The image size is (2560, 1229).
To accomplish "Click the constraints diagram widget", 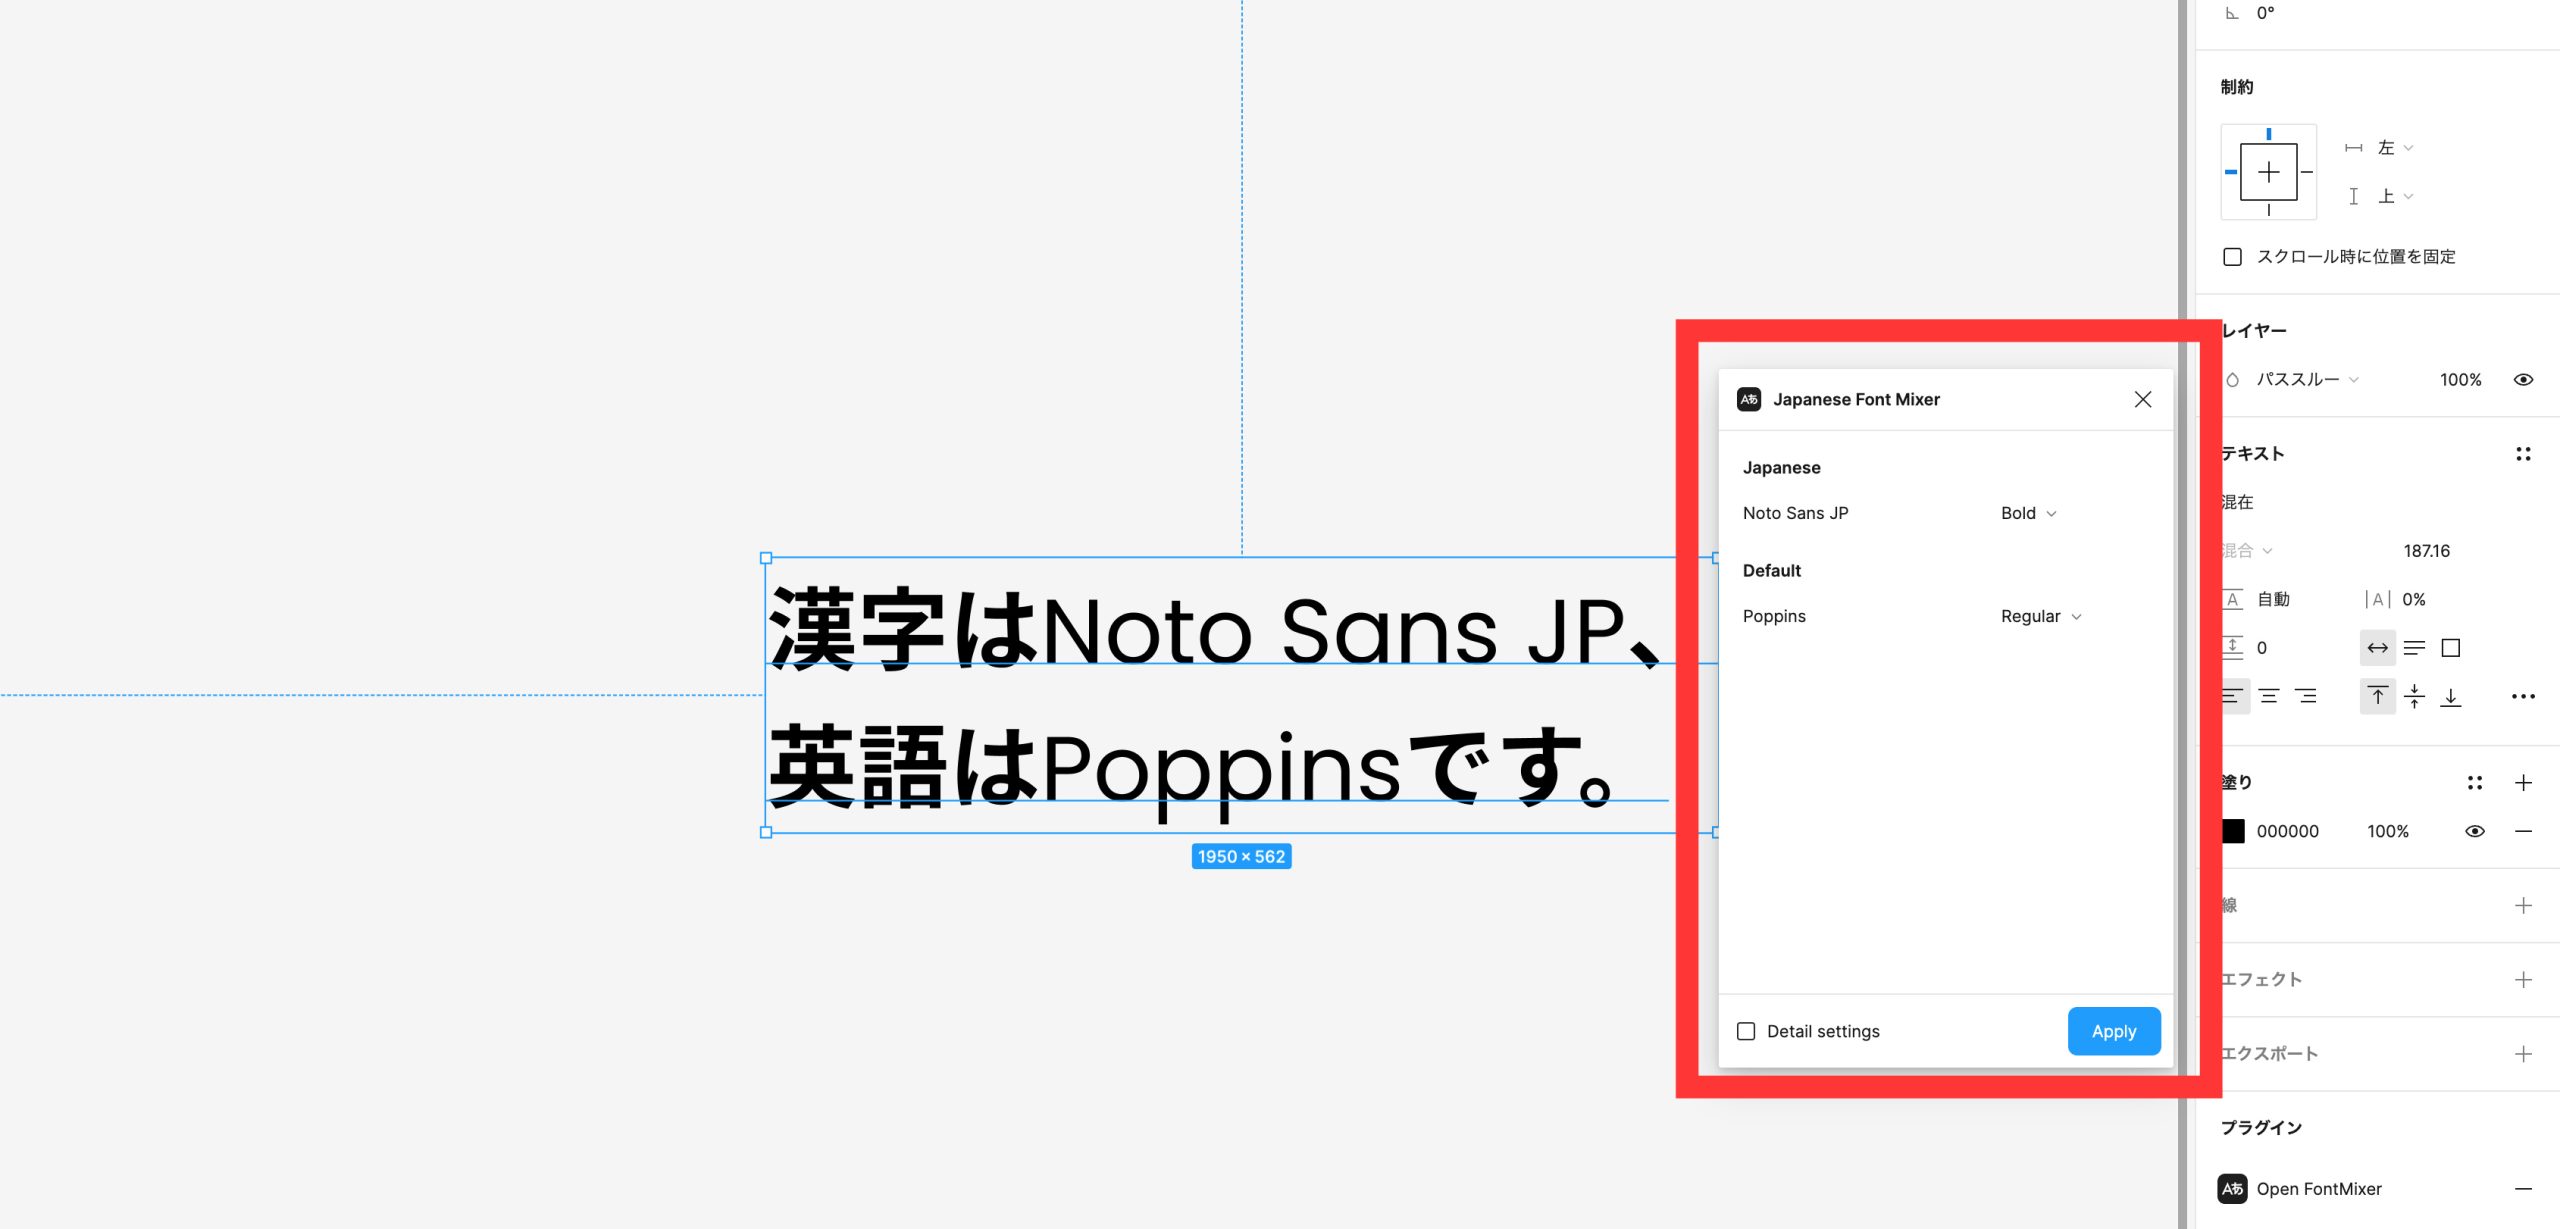I will (x=2268, y=172).
